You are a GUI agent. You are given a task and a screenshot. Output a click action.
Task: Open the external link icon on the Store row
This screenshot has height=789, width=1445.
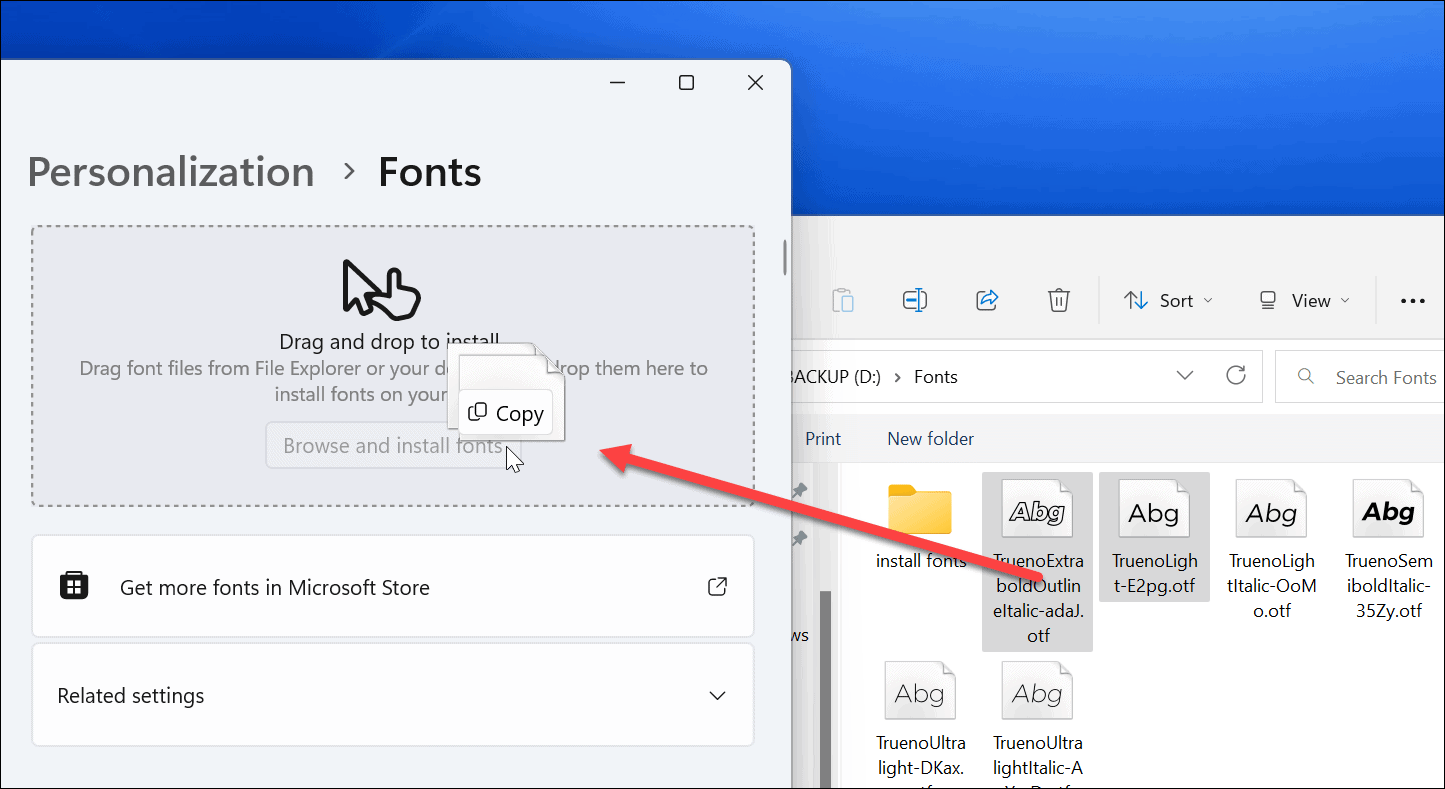pos(717,586)
